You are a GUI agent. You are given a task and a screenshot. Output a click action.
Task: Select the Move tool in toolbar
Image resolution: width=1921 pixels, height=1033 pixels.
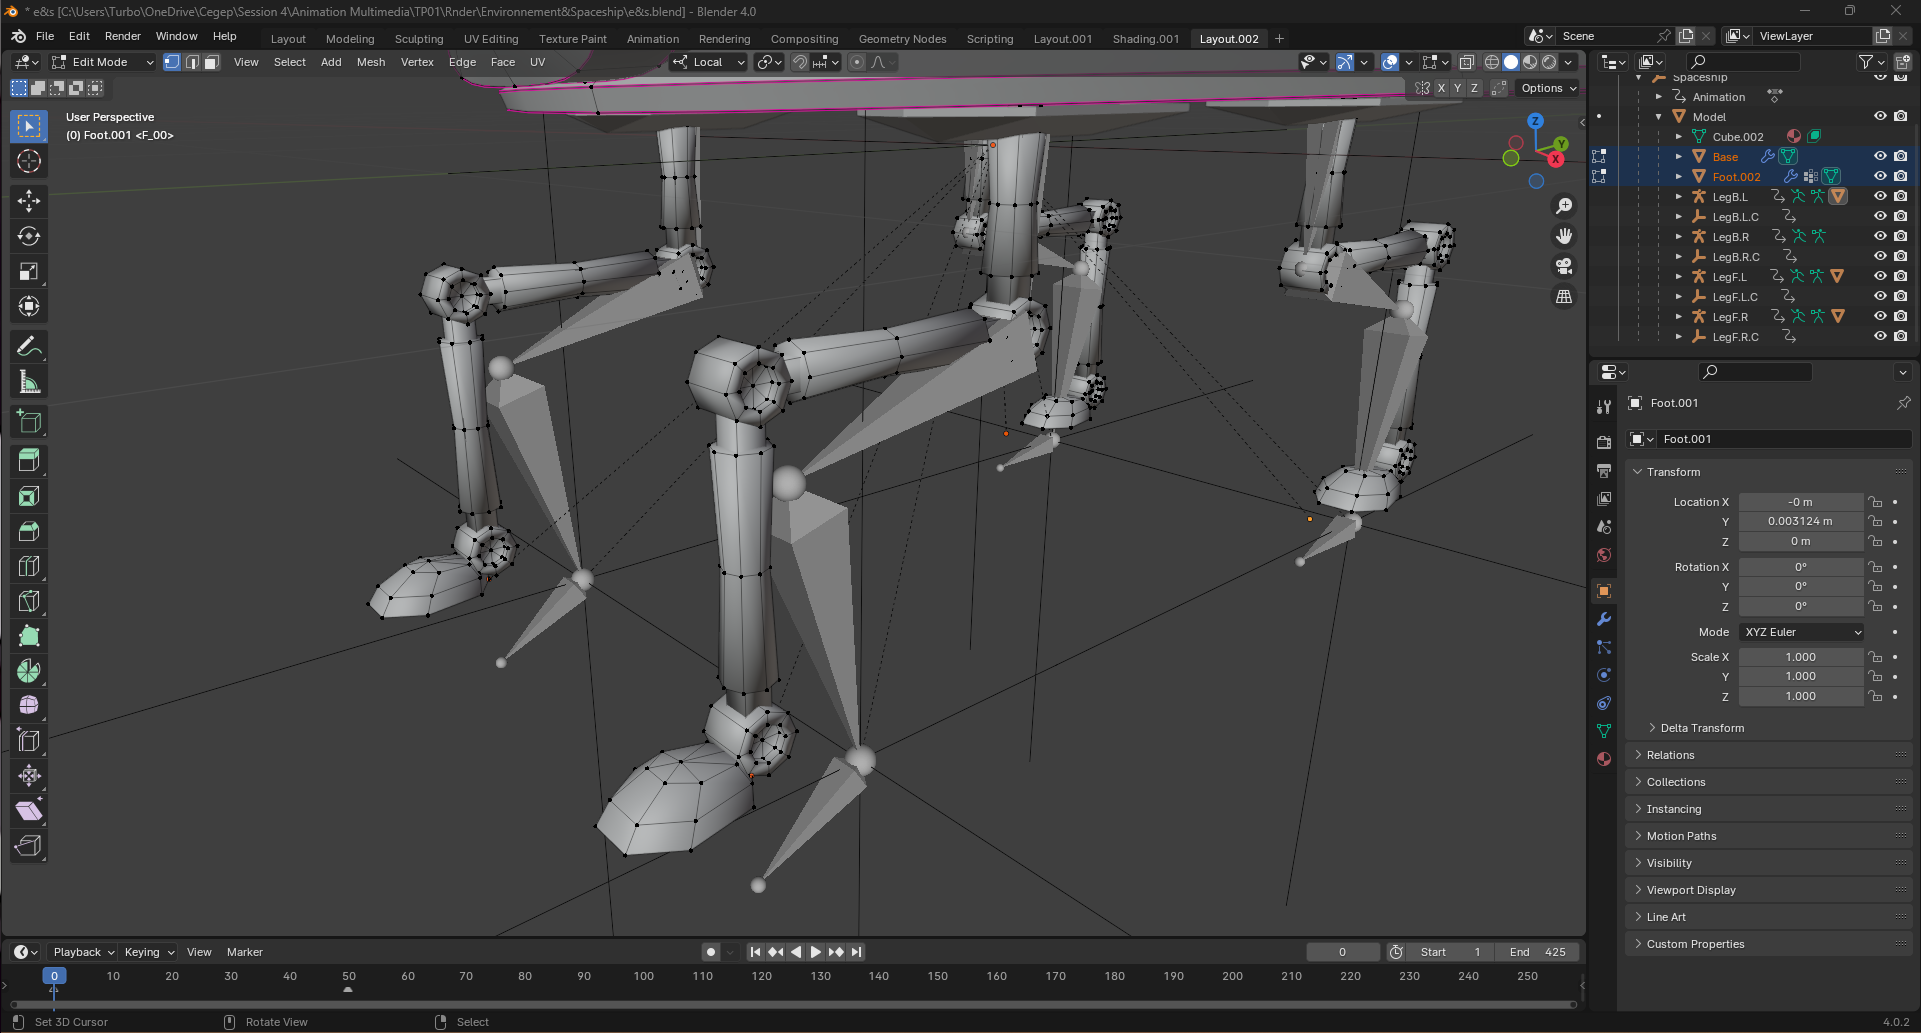29,200
